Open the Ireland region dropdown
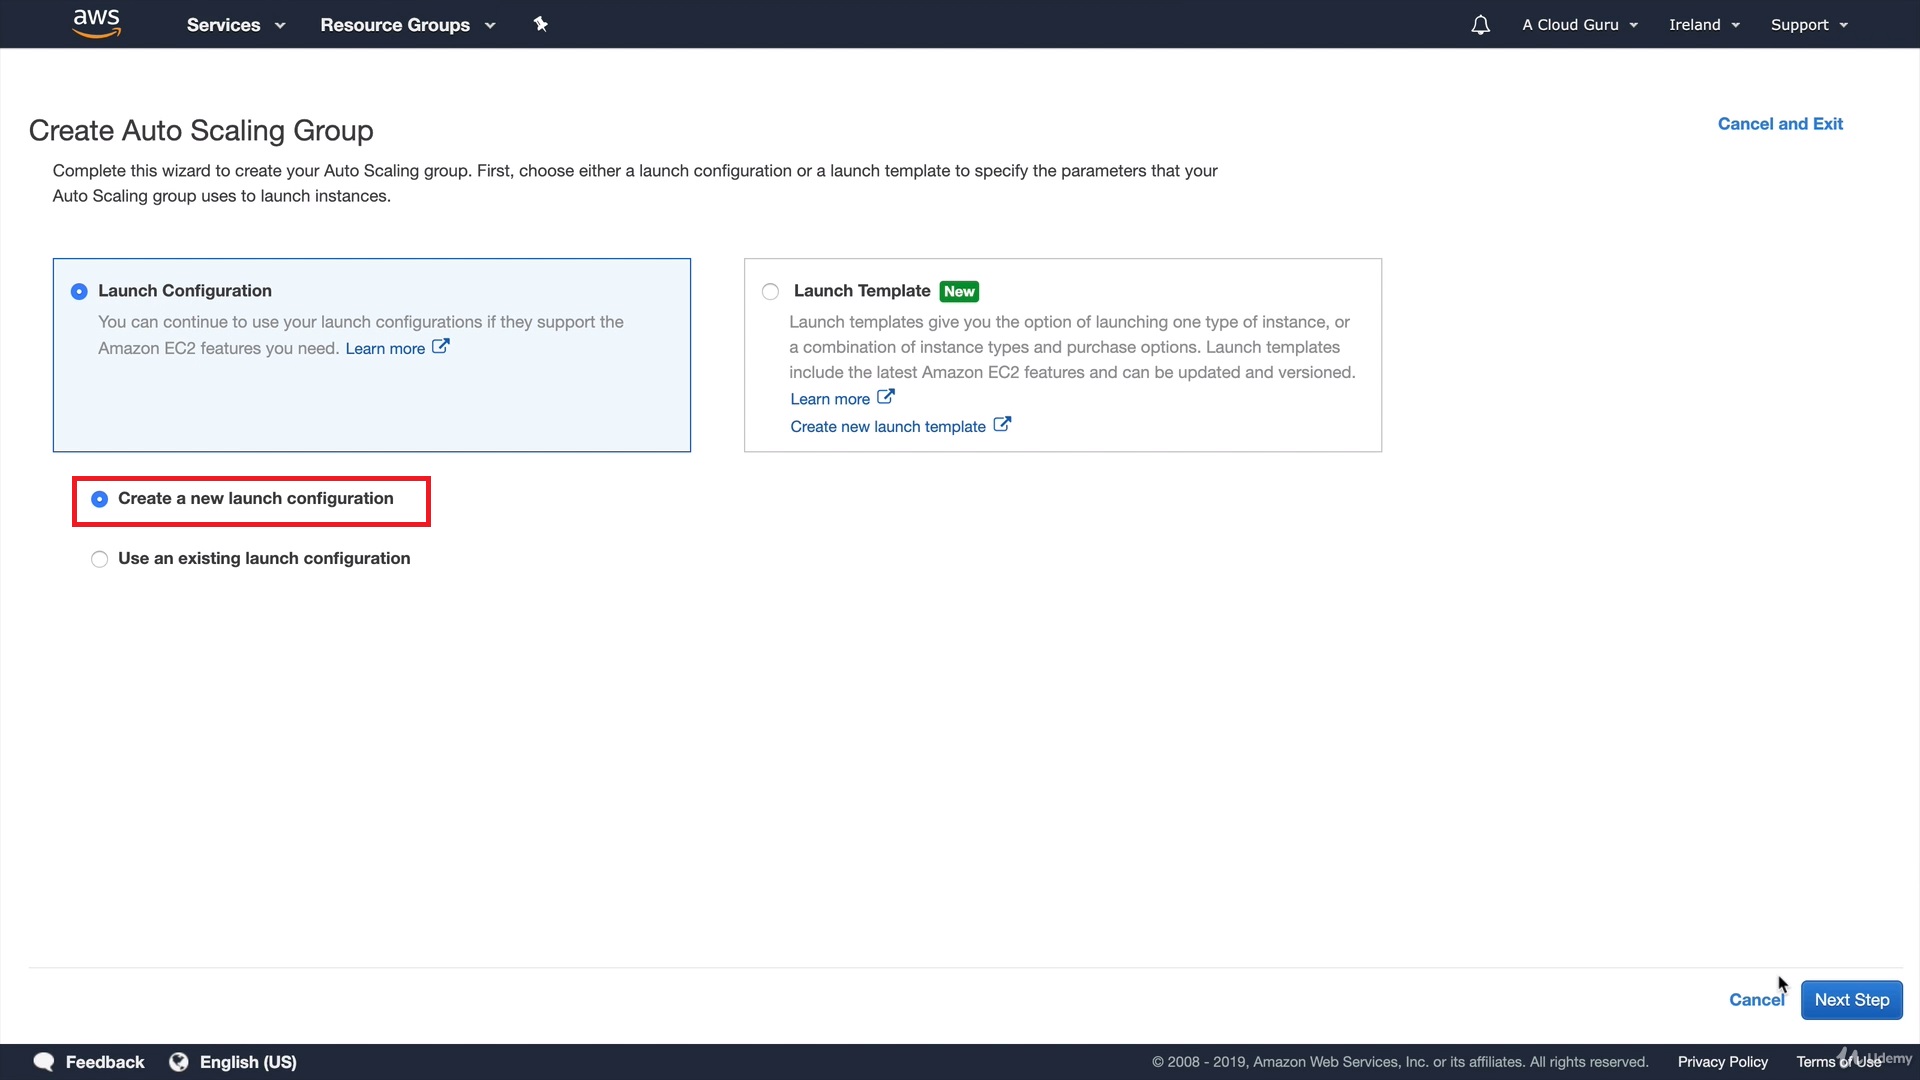 [x=1704, y=25]
